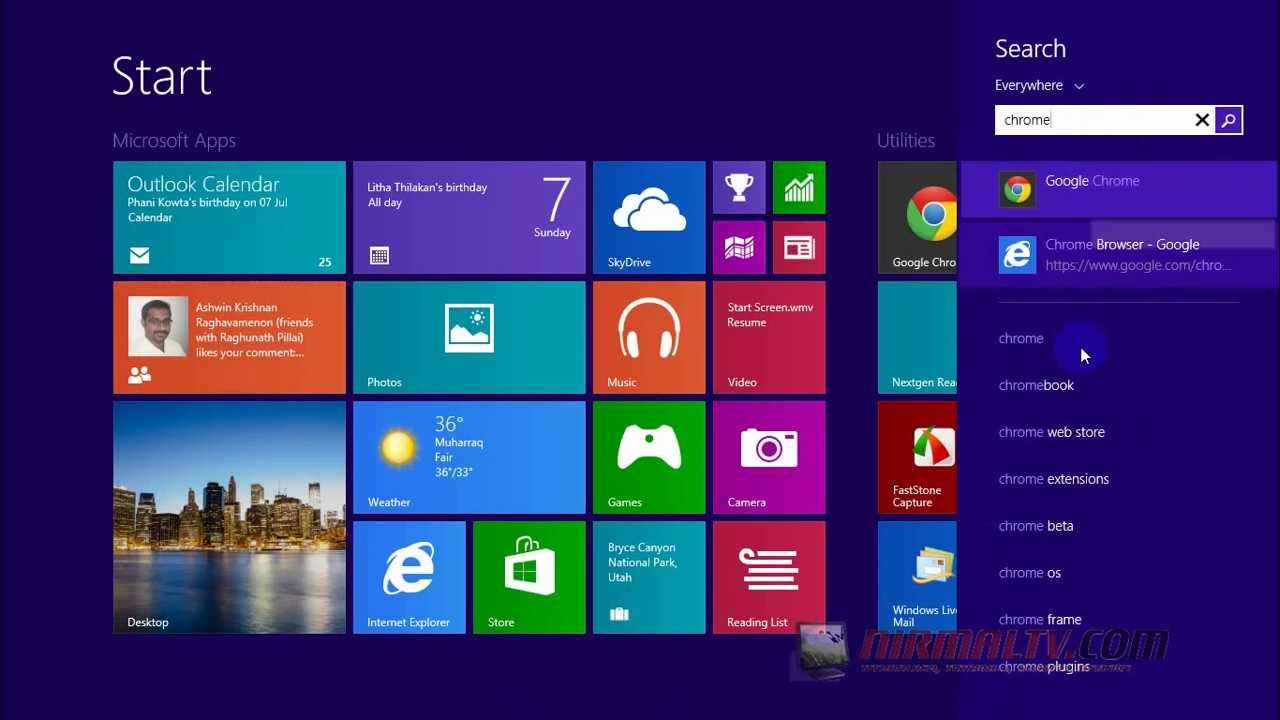
Task: Open the Nextgen Reader tile
Action: click(x=917, y=337)
